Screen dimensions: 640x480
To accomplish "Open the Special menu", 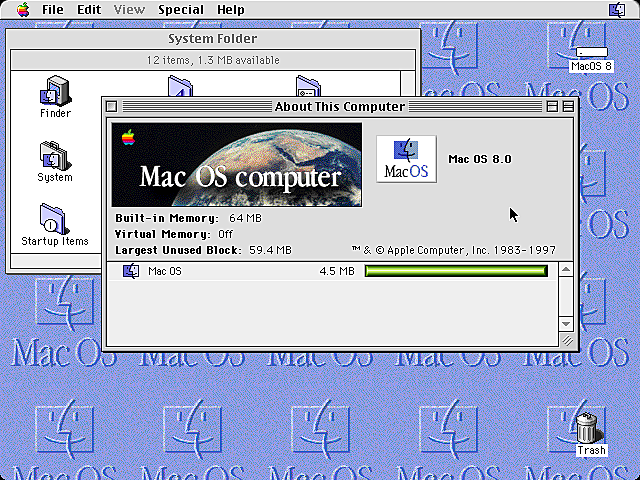I will pos(181,9).
